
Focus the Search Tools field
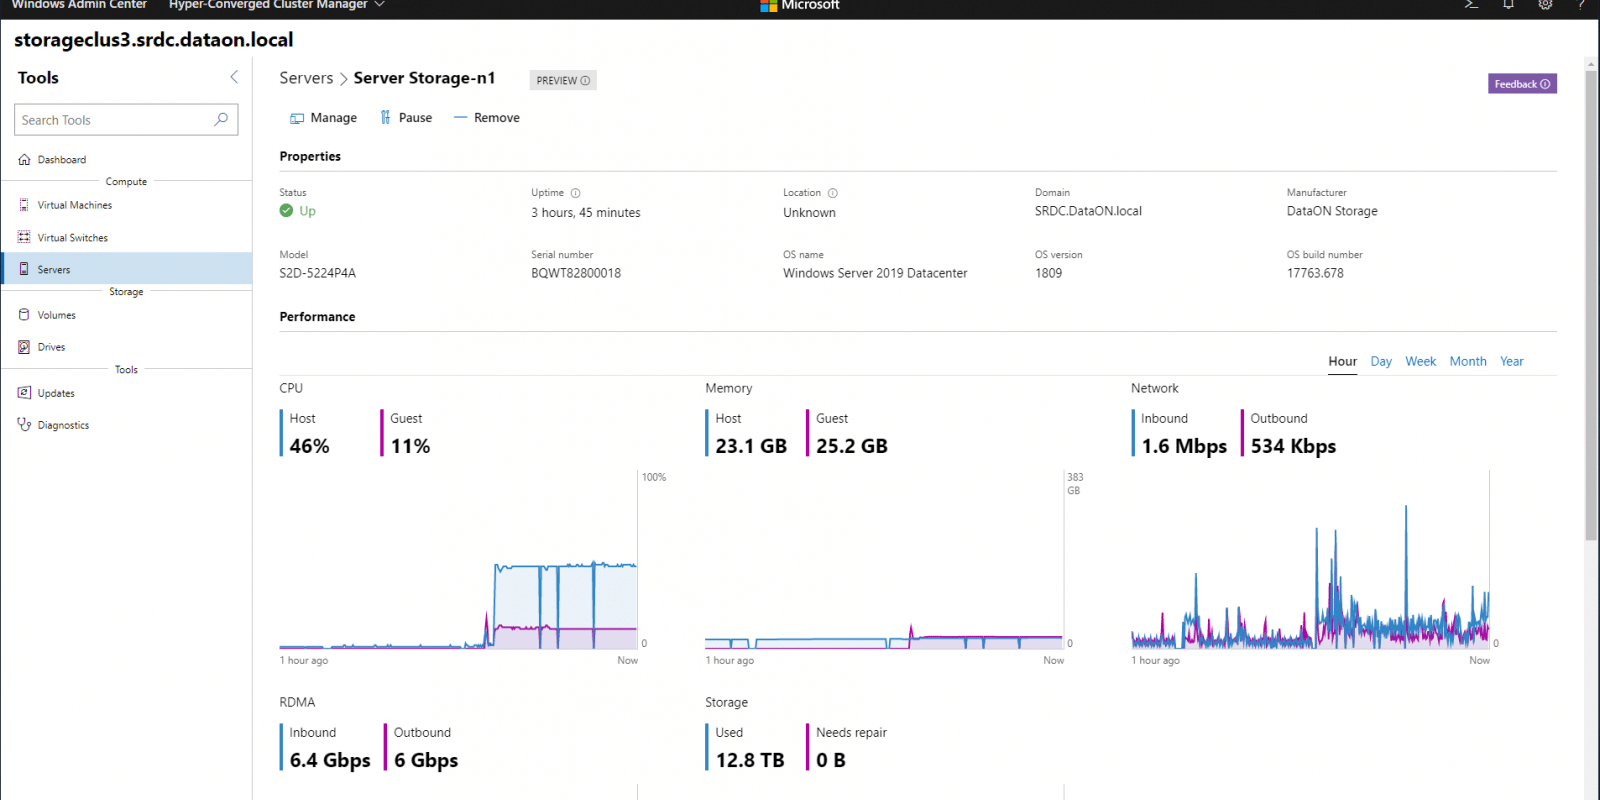coord(126,120)
